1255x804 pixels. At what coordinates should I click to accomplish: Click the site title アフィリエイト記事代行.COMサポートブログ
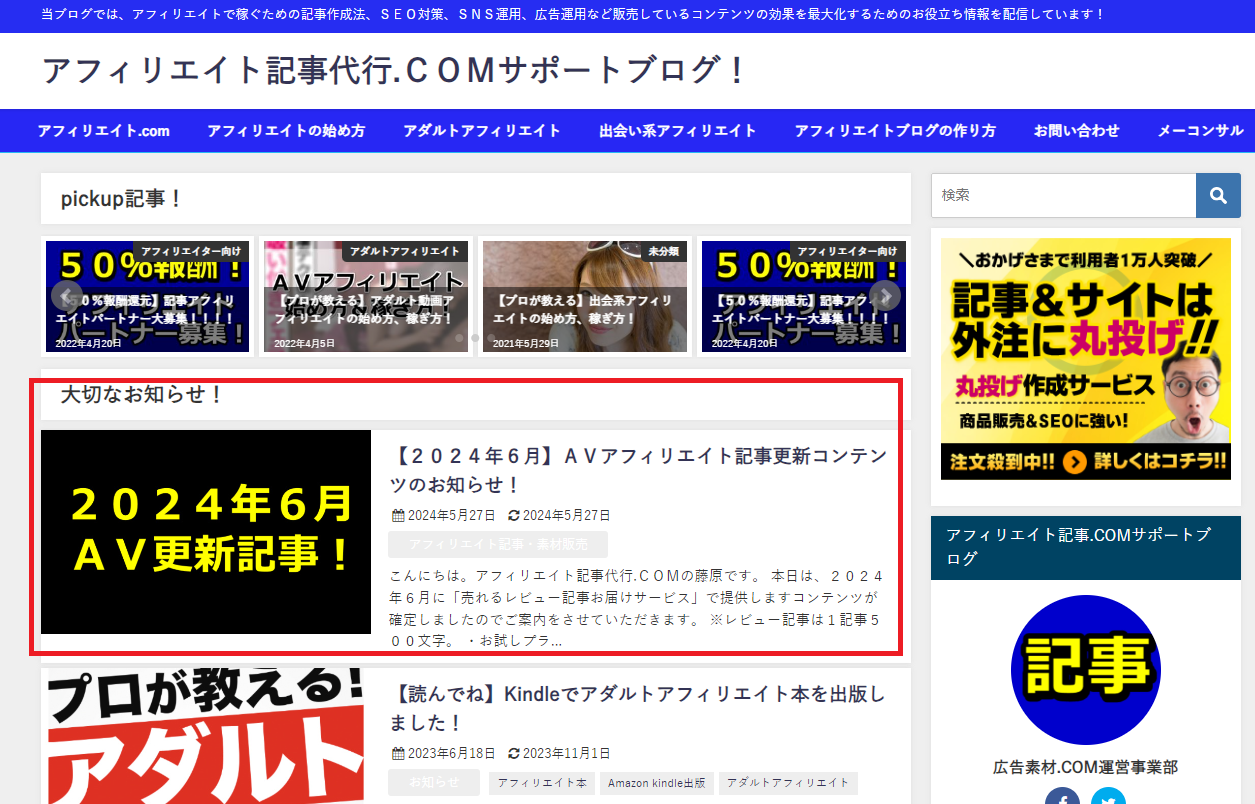[x=394, y=70]
